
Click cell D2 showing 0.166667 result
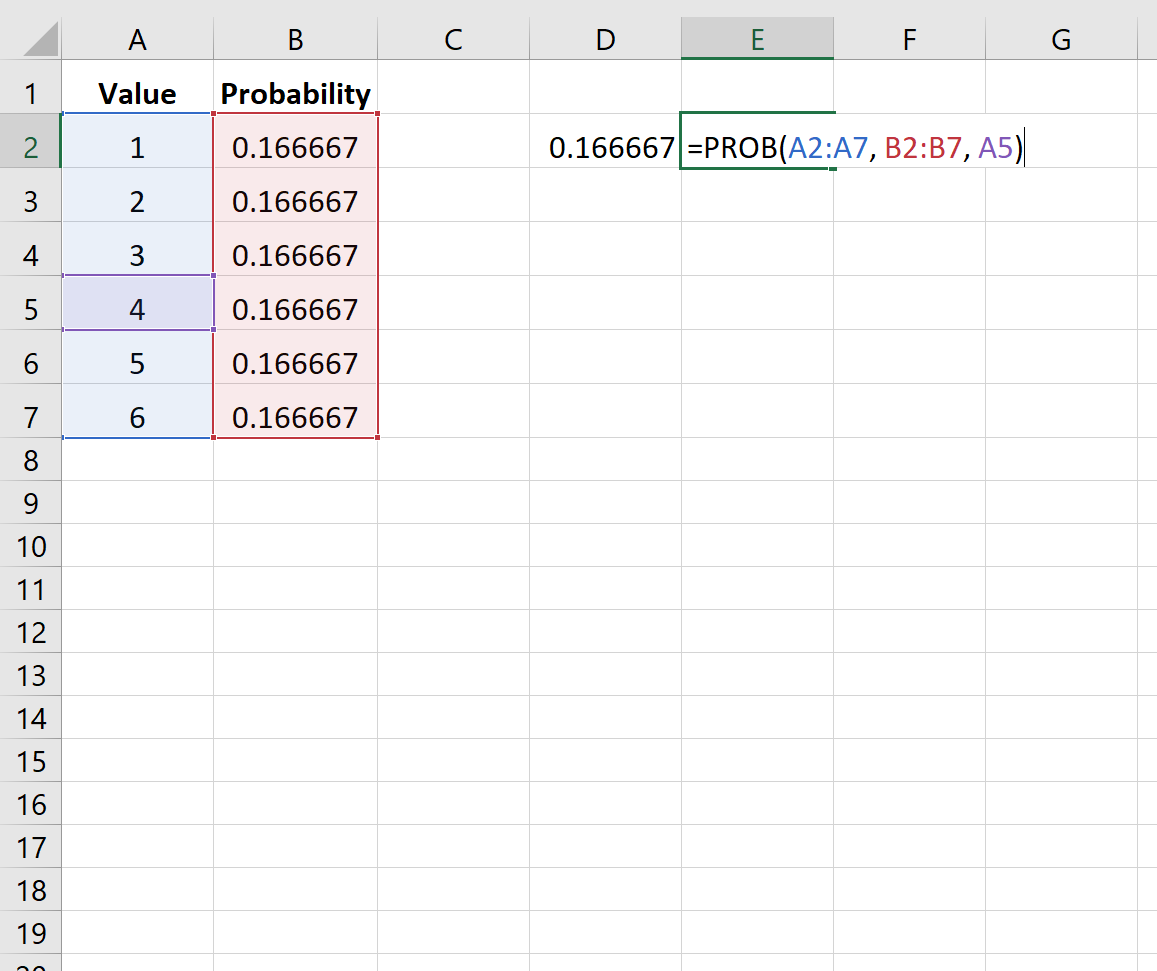click(611, 148)
